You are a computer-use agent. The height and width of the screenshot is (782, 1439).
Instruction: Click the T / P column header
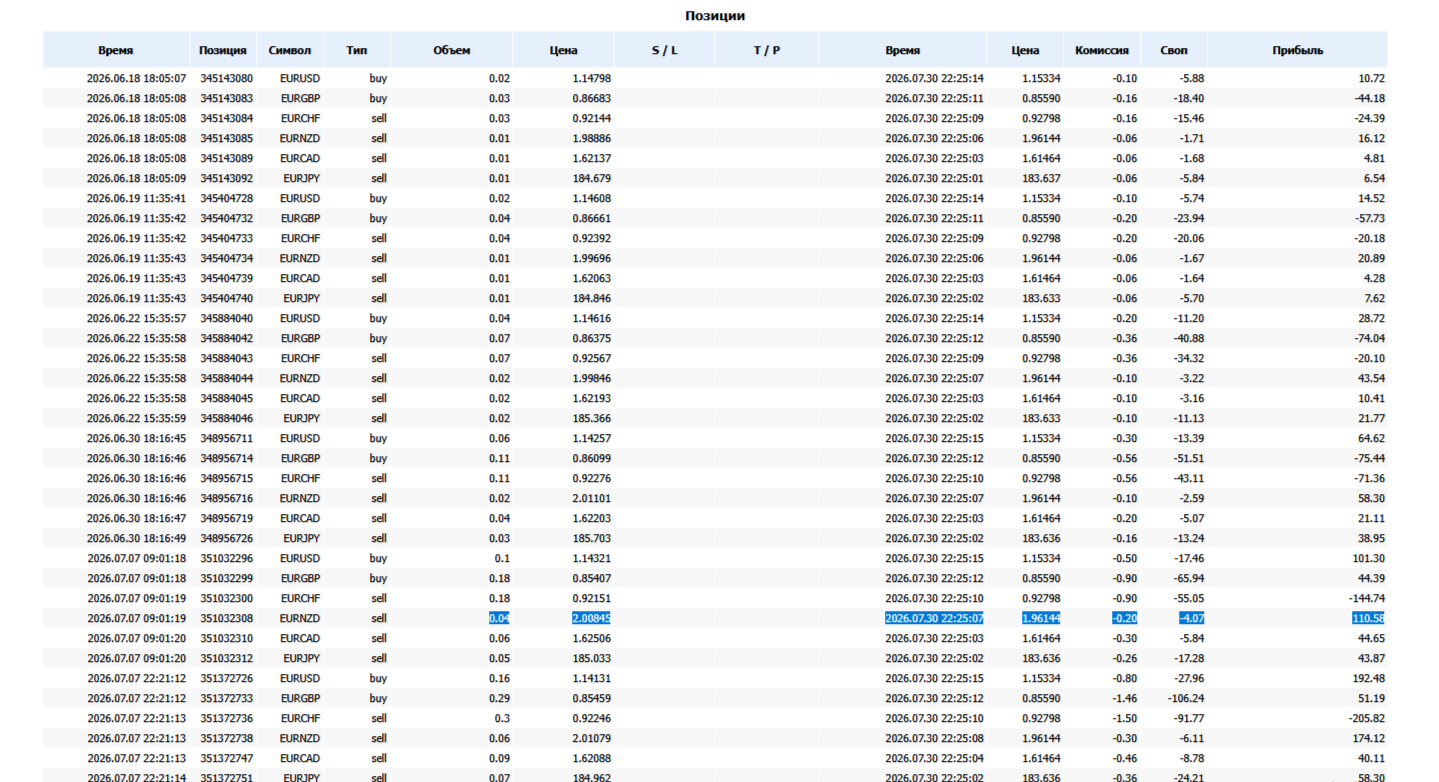(x=766, y=50)
